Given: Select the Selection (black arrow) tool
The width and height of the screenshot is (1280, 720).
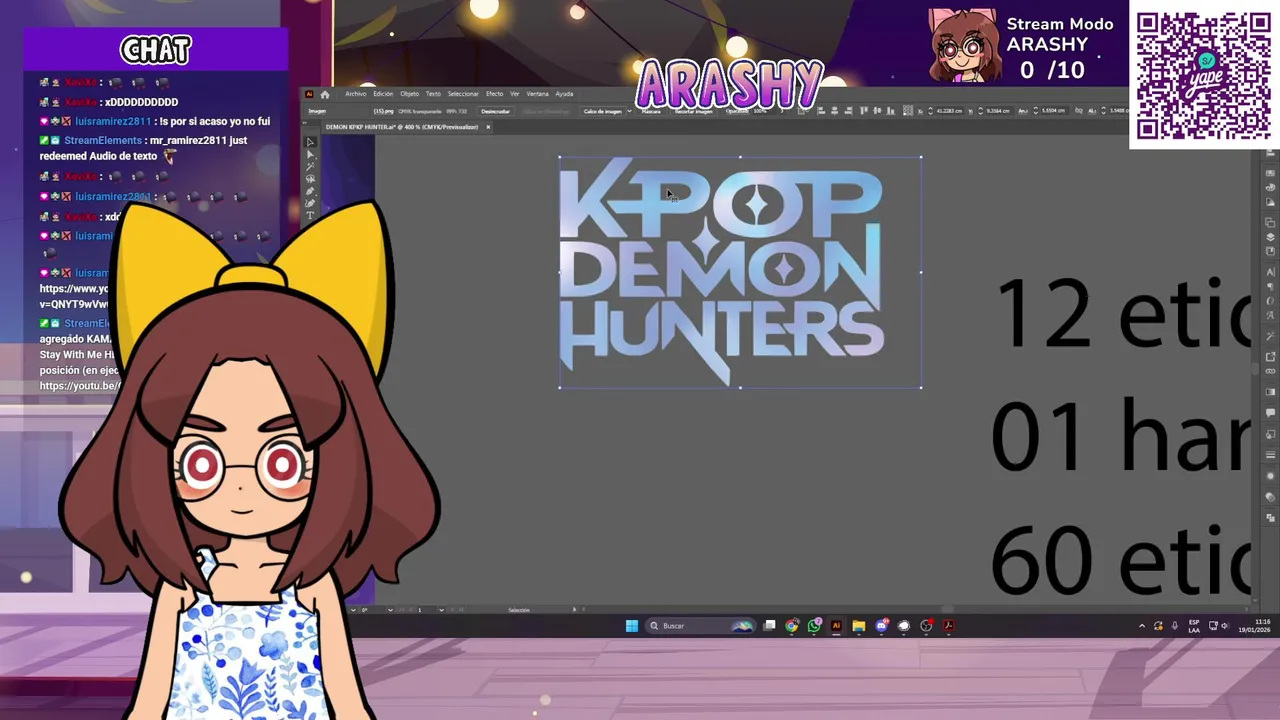Looking at the screenshot, I should pos(310,142).
